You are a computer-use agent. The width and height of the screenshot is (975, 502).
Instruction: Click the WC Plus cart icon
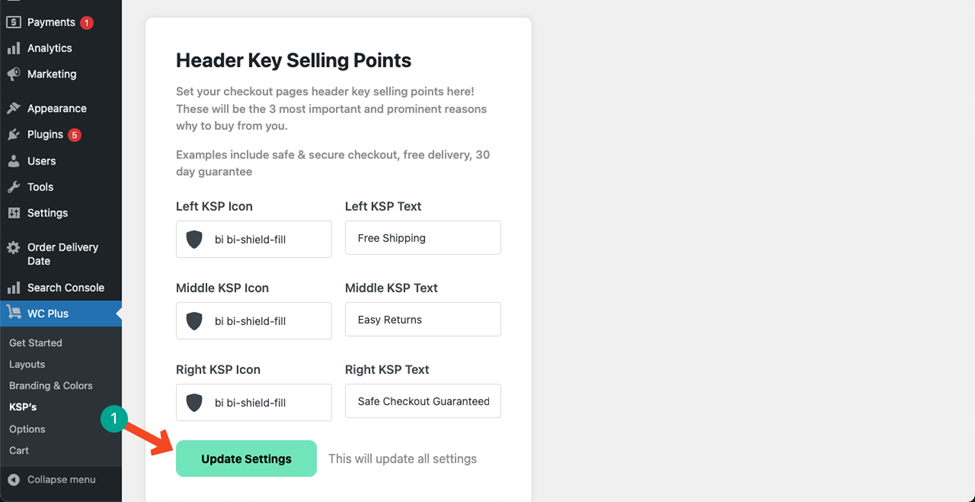click(14, 313)
